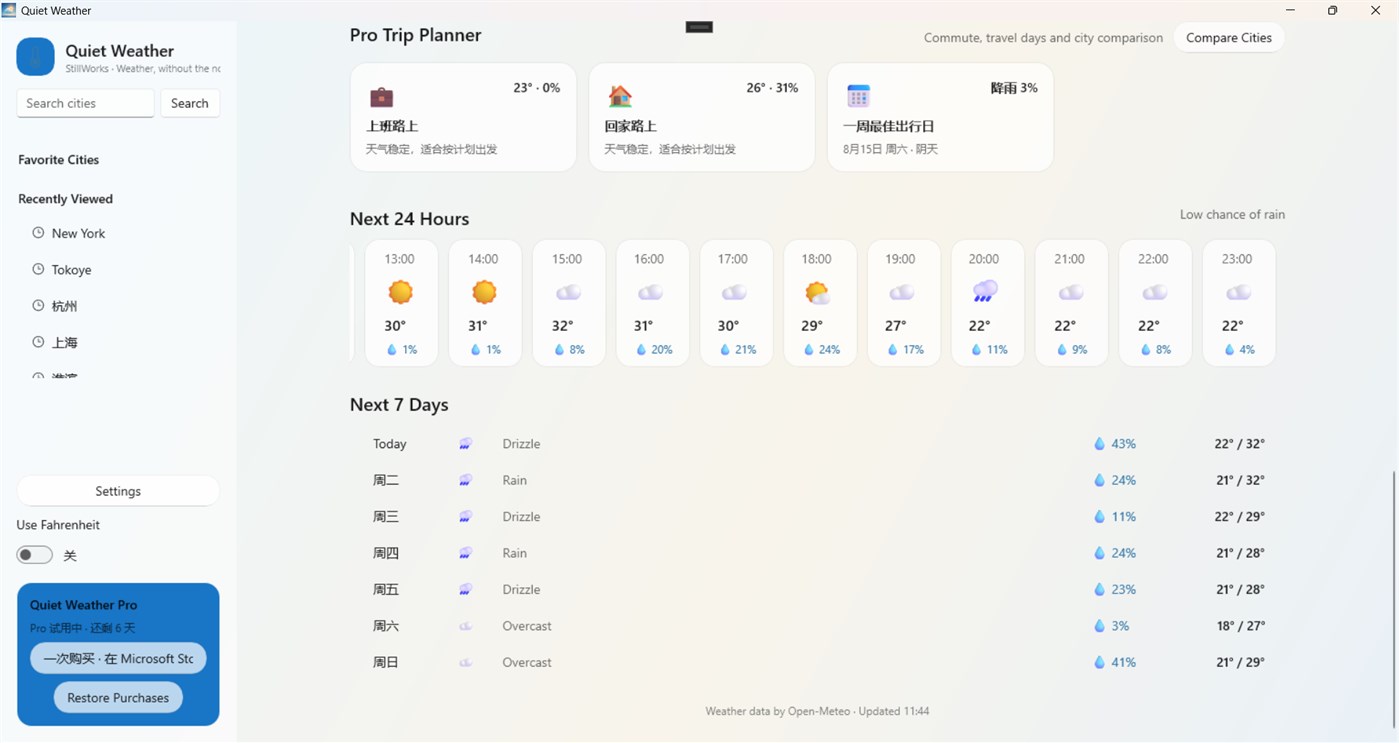The width and height of the screenshot is (1399, 743).
Task: Toggle the Use Fahrenheit switch
Action: [x=34, y=555]
